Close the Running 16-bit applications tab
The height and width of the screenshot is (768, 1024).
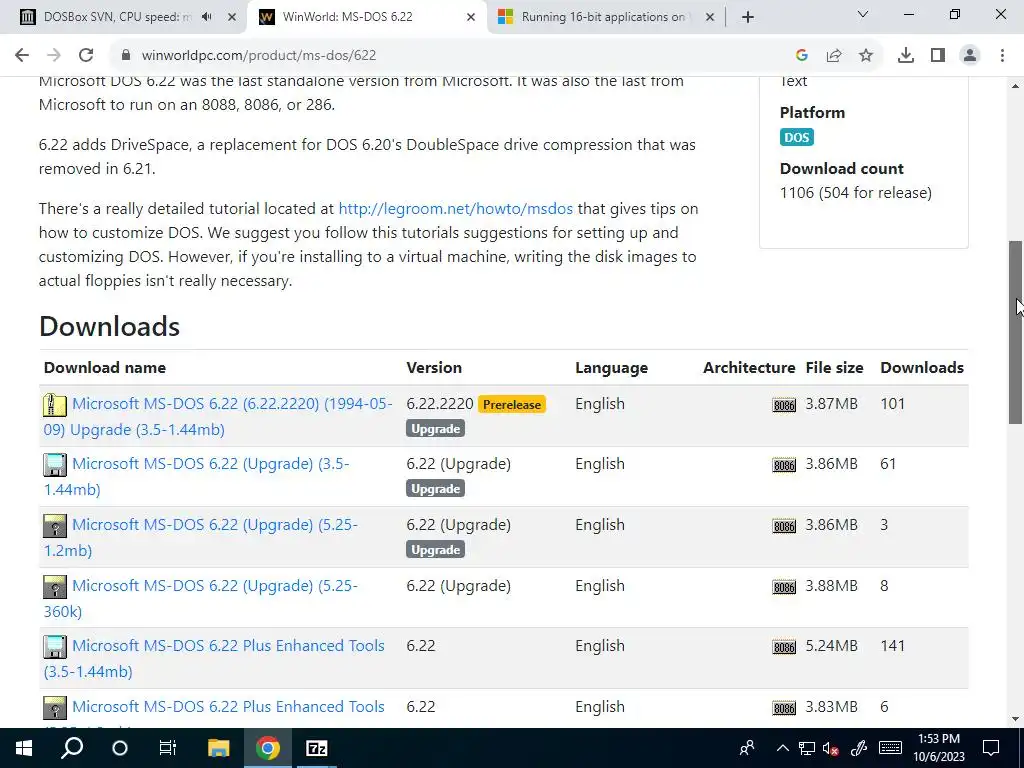pyautogui.click(x=710, y=17)
